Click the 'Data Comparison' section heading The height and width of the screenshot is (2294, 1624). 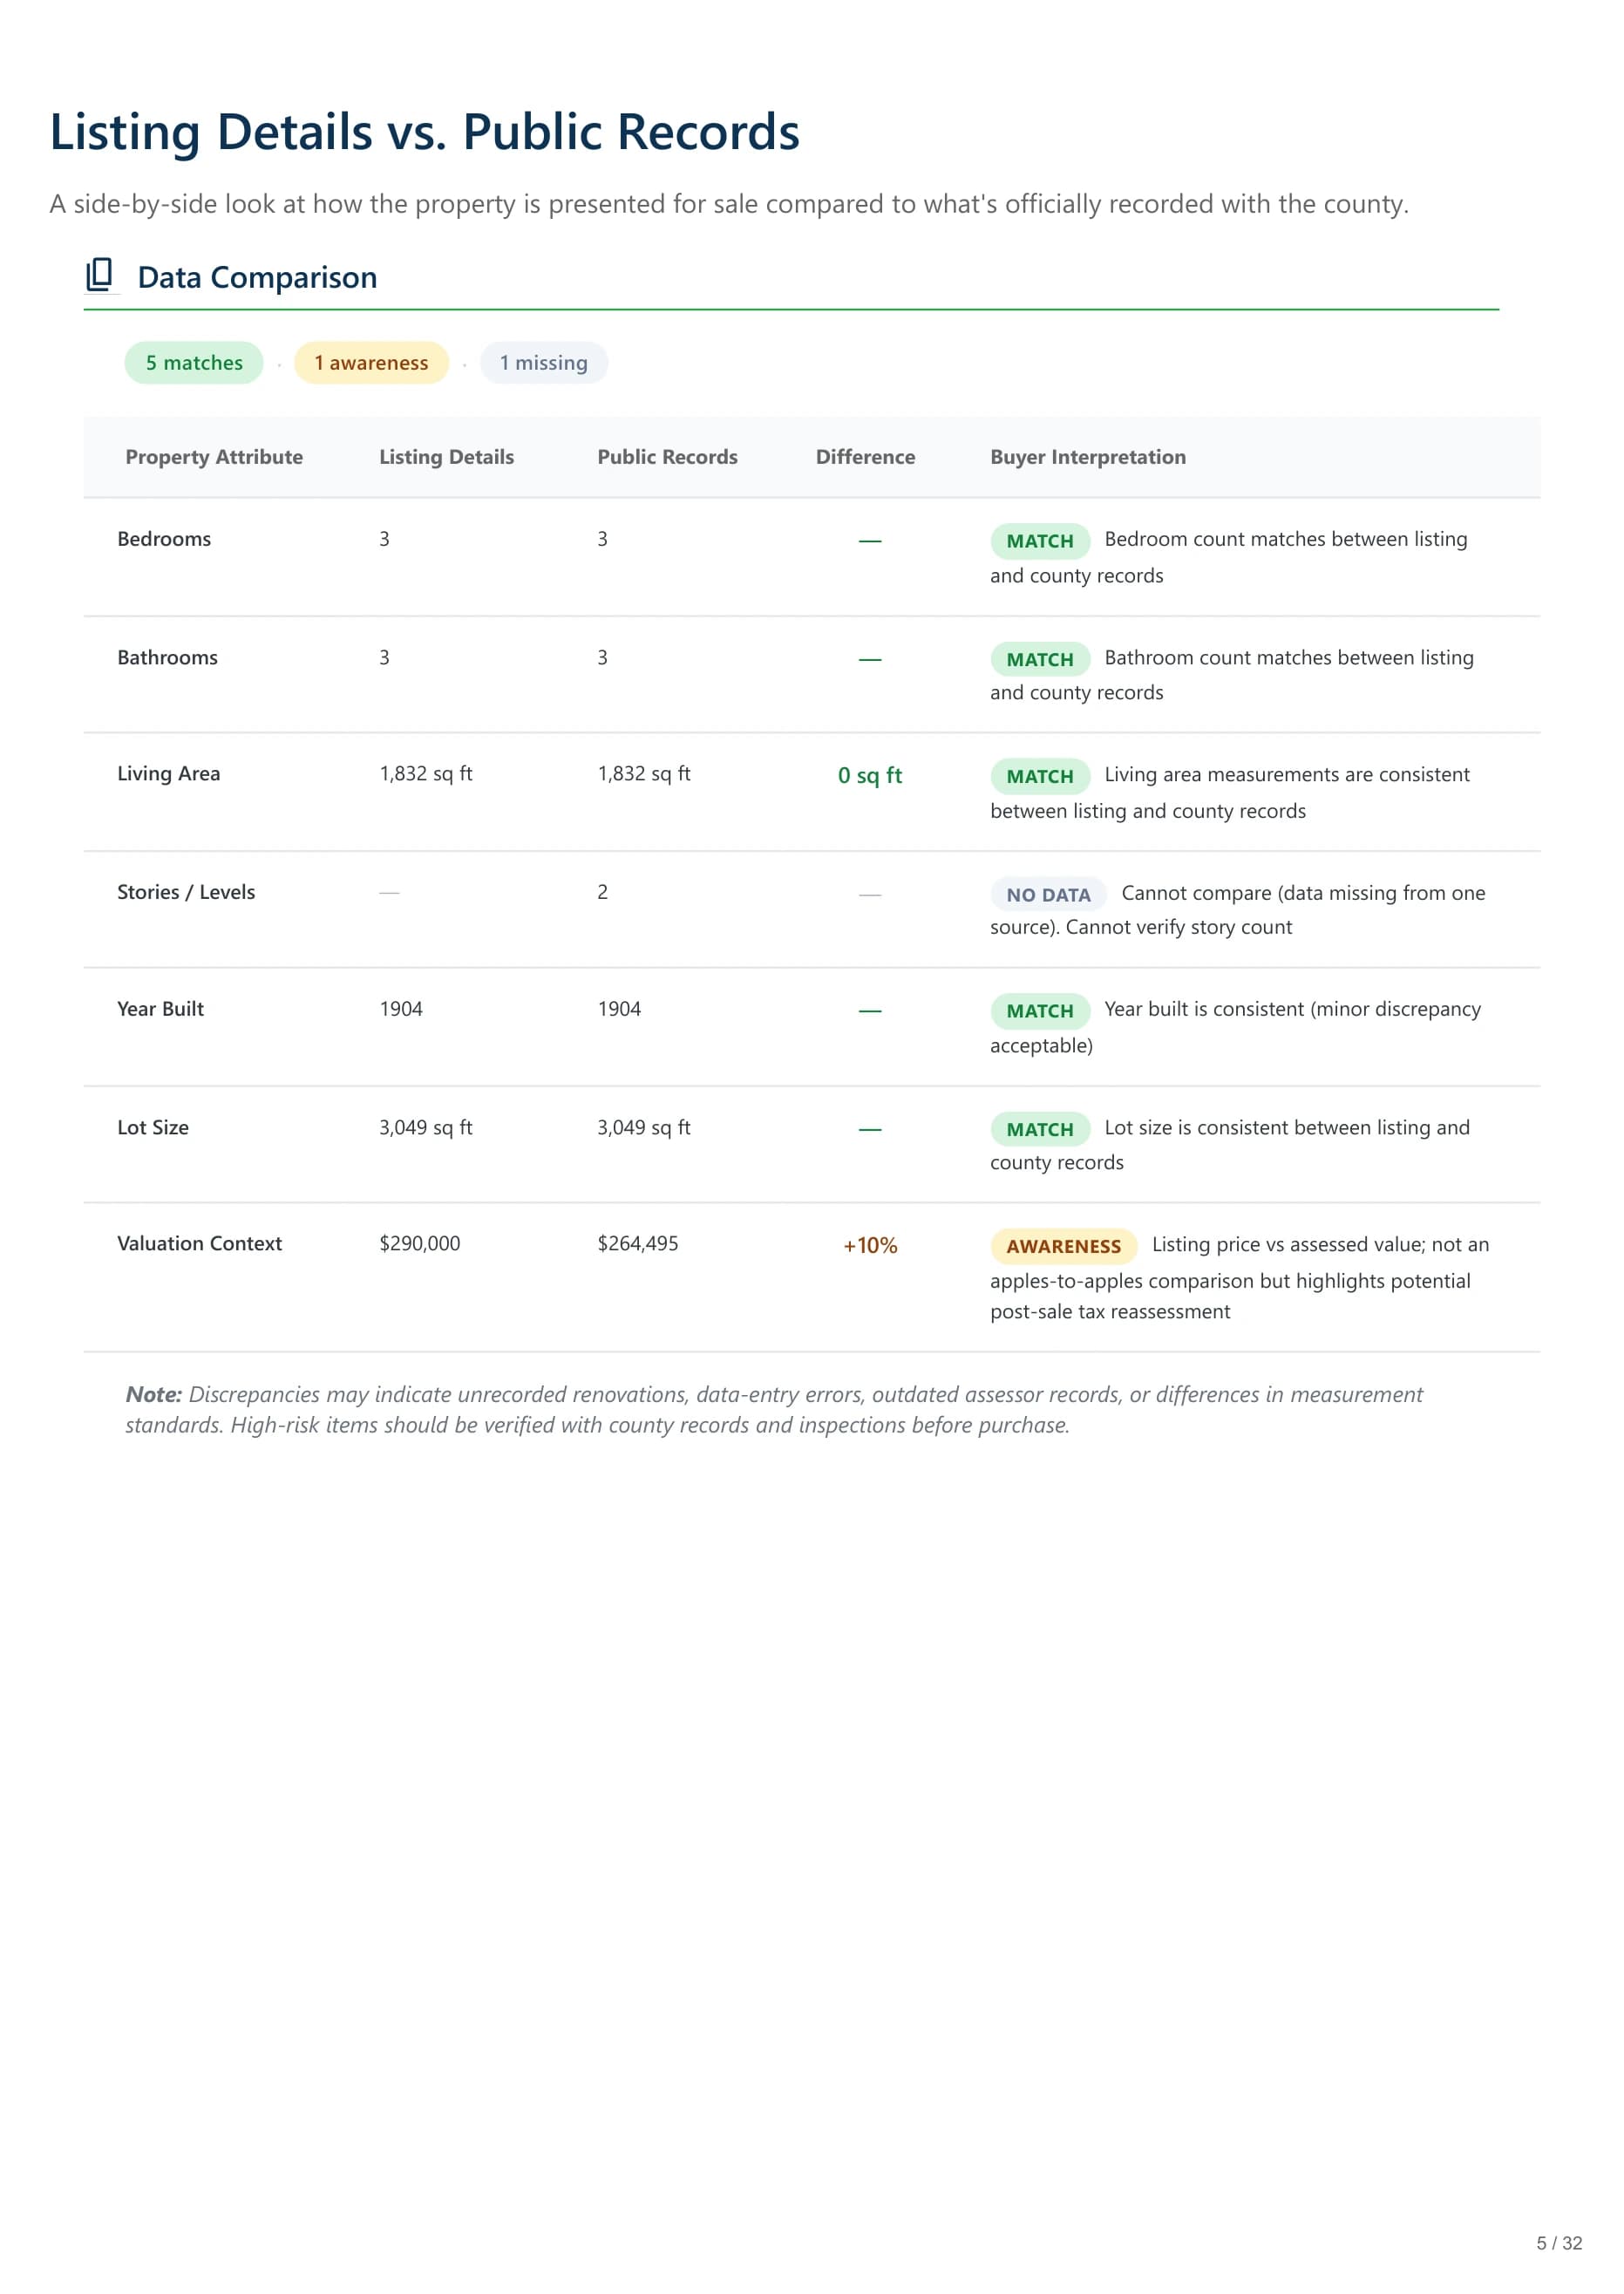point(257,277)
